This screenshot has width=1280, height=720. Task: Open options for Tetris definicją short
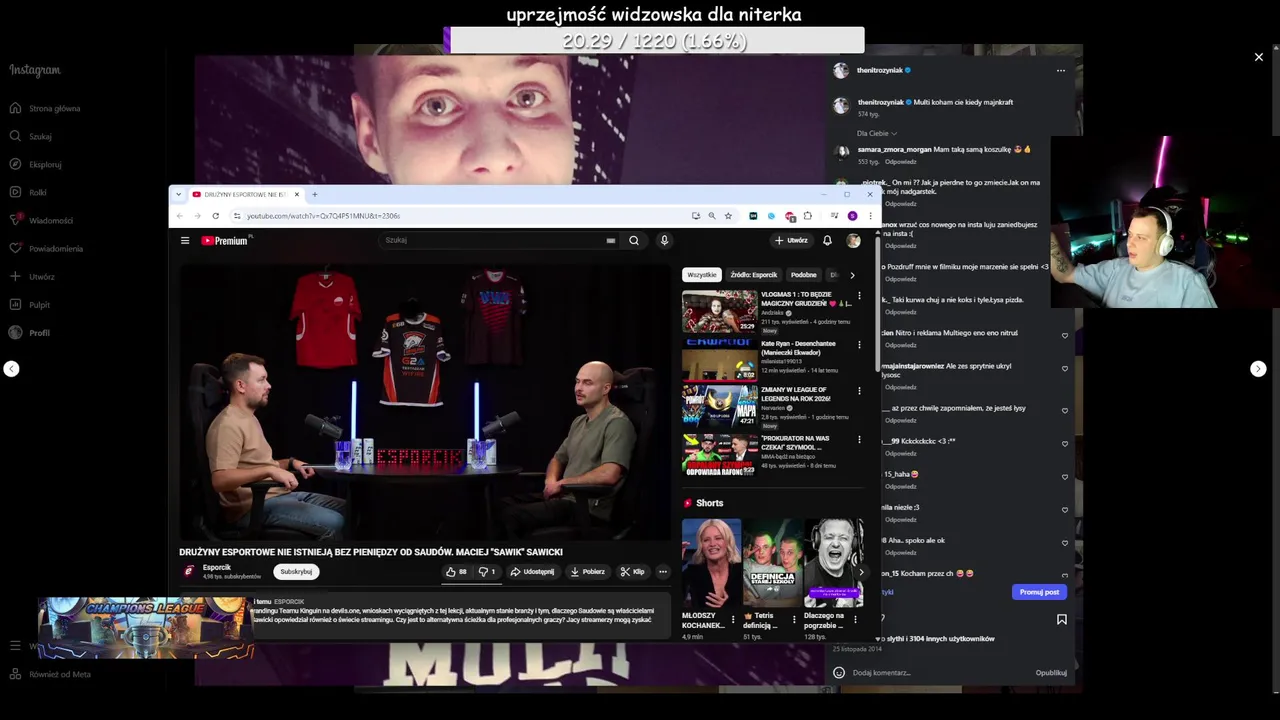[x=794, y=619]
